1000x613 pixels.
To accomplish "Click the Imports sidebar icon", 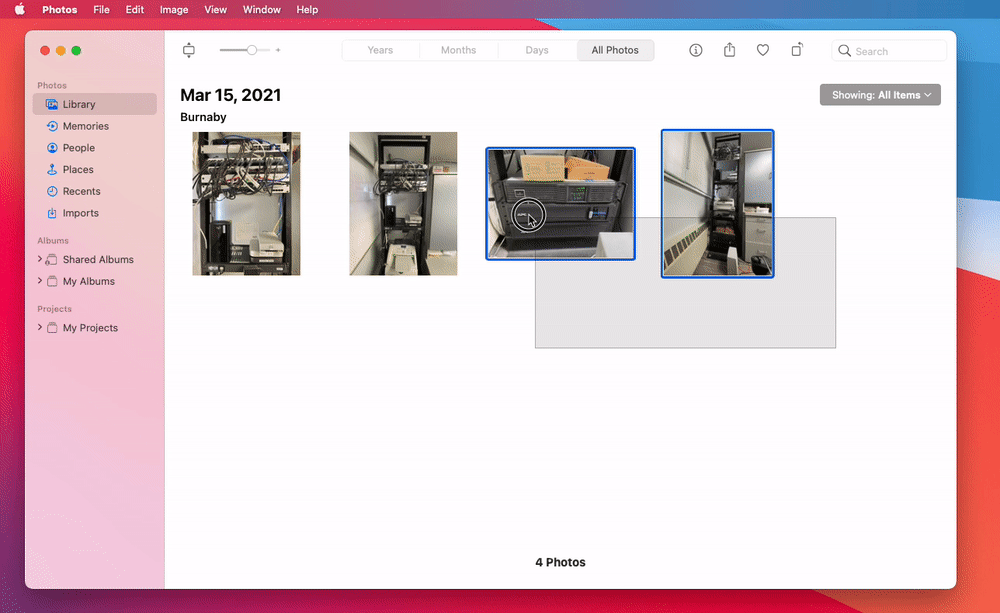I will [x=52, y=212].
